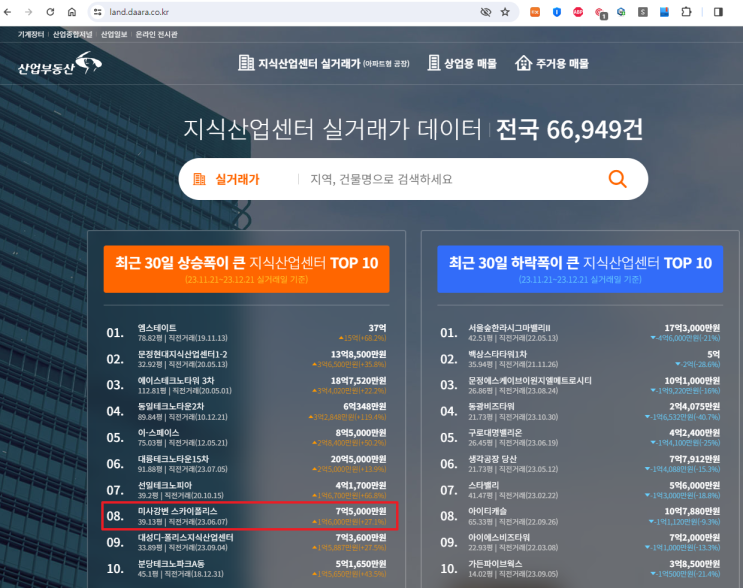Open the 주거용 매물 menu
The image size is (743, 588).
552,63
